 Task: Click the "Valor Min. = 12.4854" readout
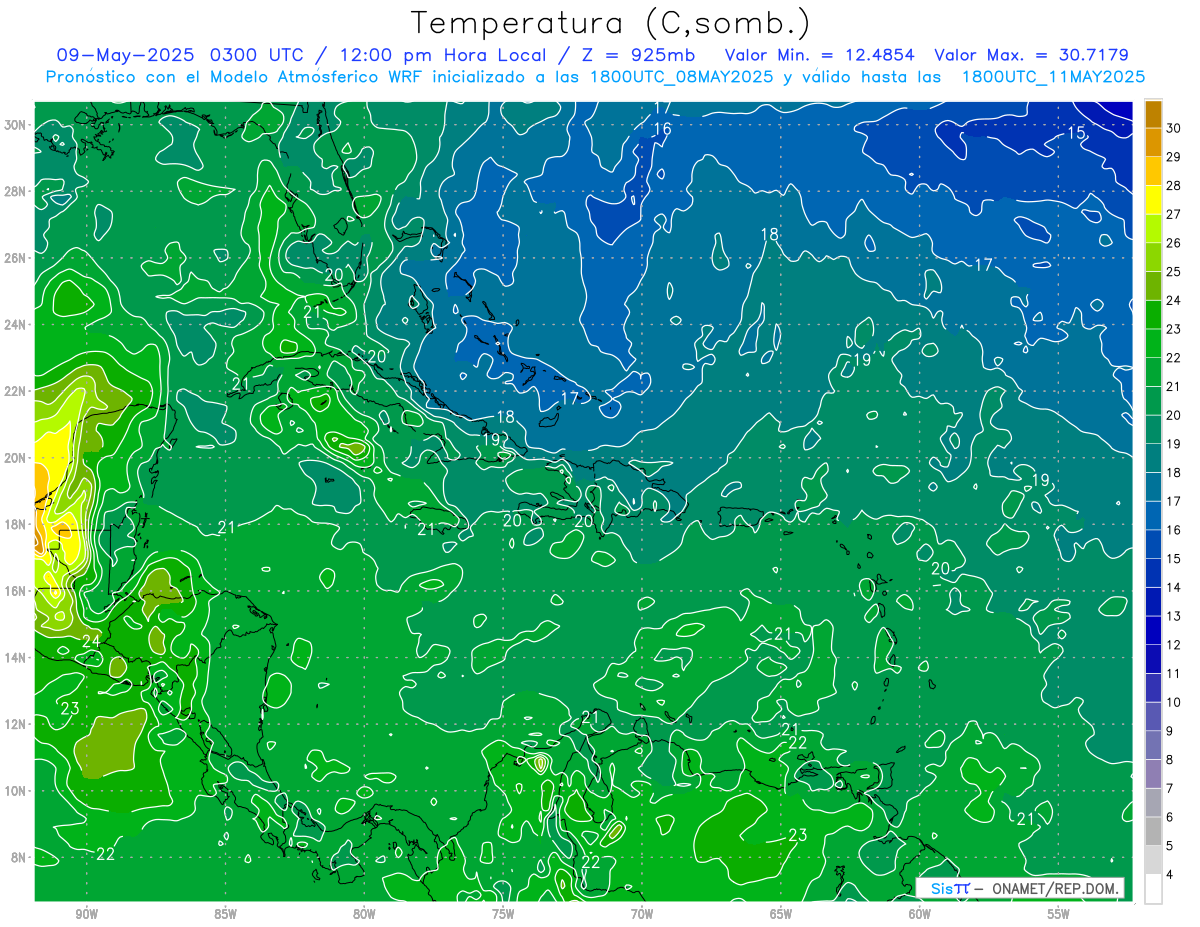tap(821, 55)
